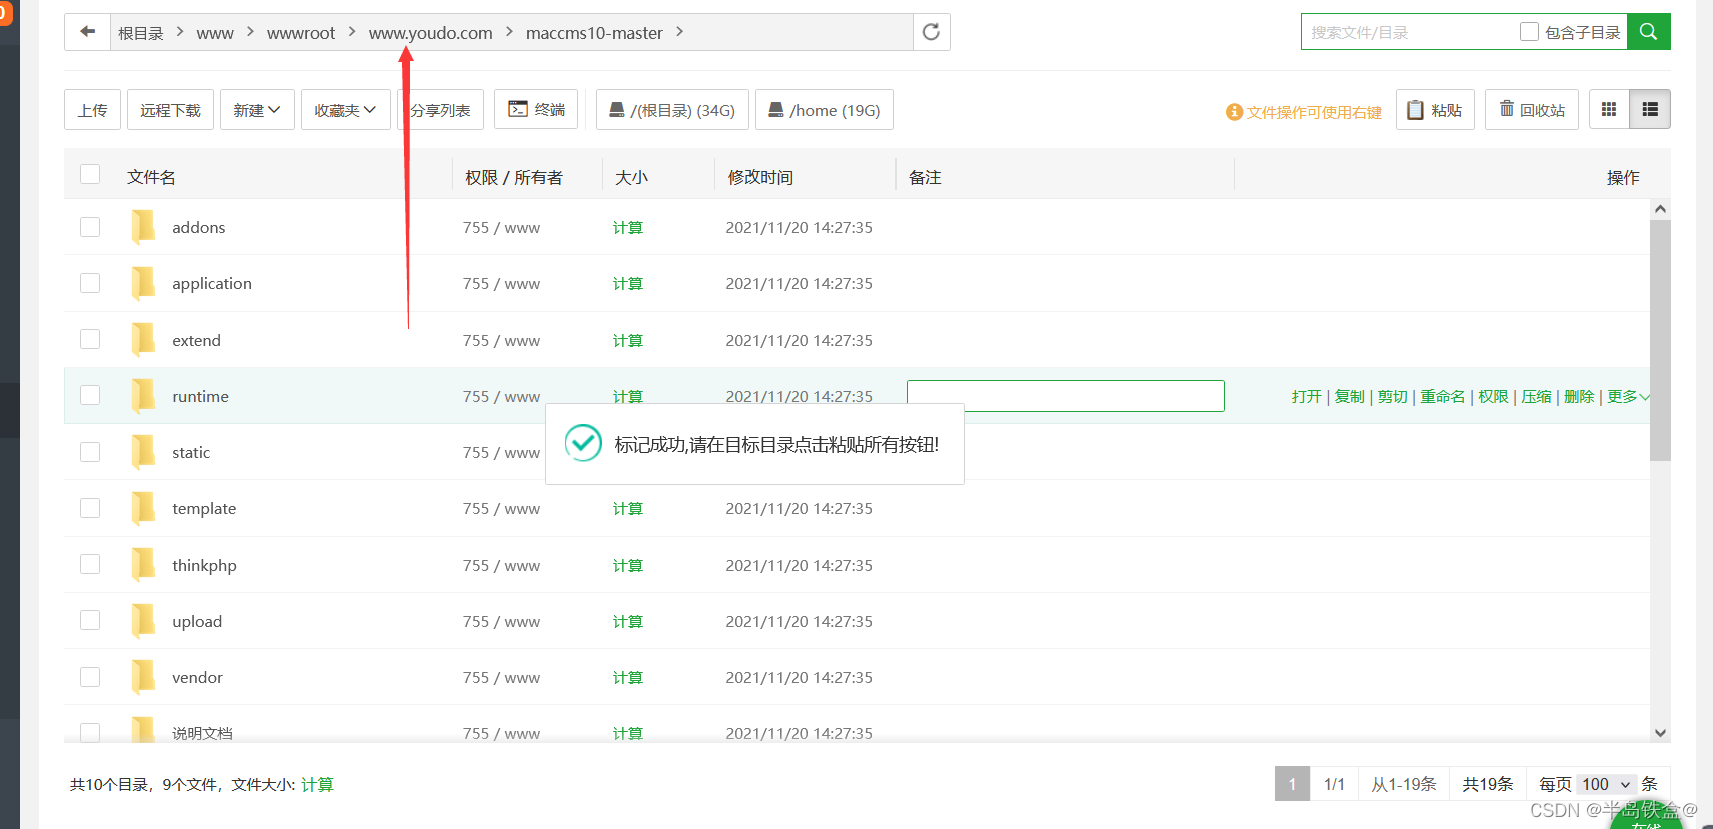This screenshot has height=829, width=1713.
Task: Click Delete (删除) for runtime folder
Action: 1579,397
